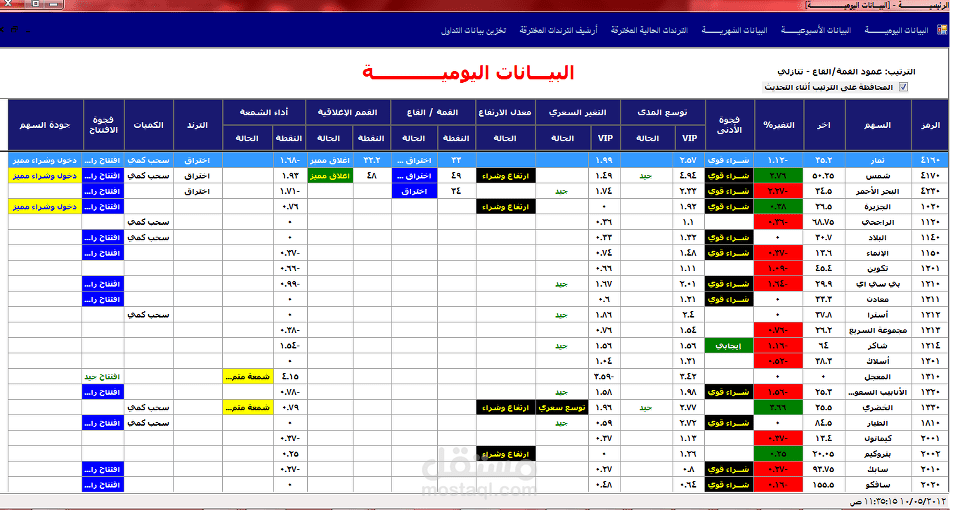Click the green 'اغلاق مميز' cell in the شمس row
960x510 pixels.
[331, 176]
